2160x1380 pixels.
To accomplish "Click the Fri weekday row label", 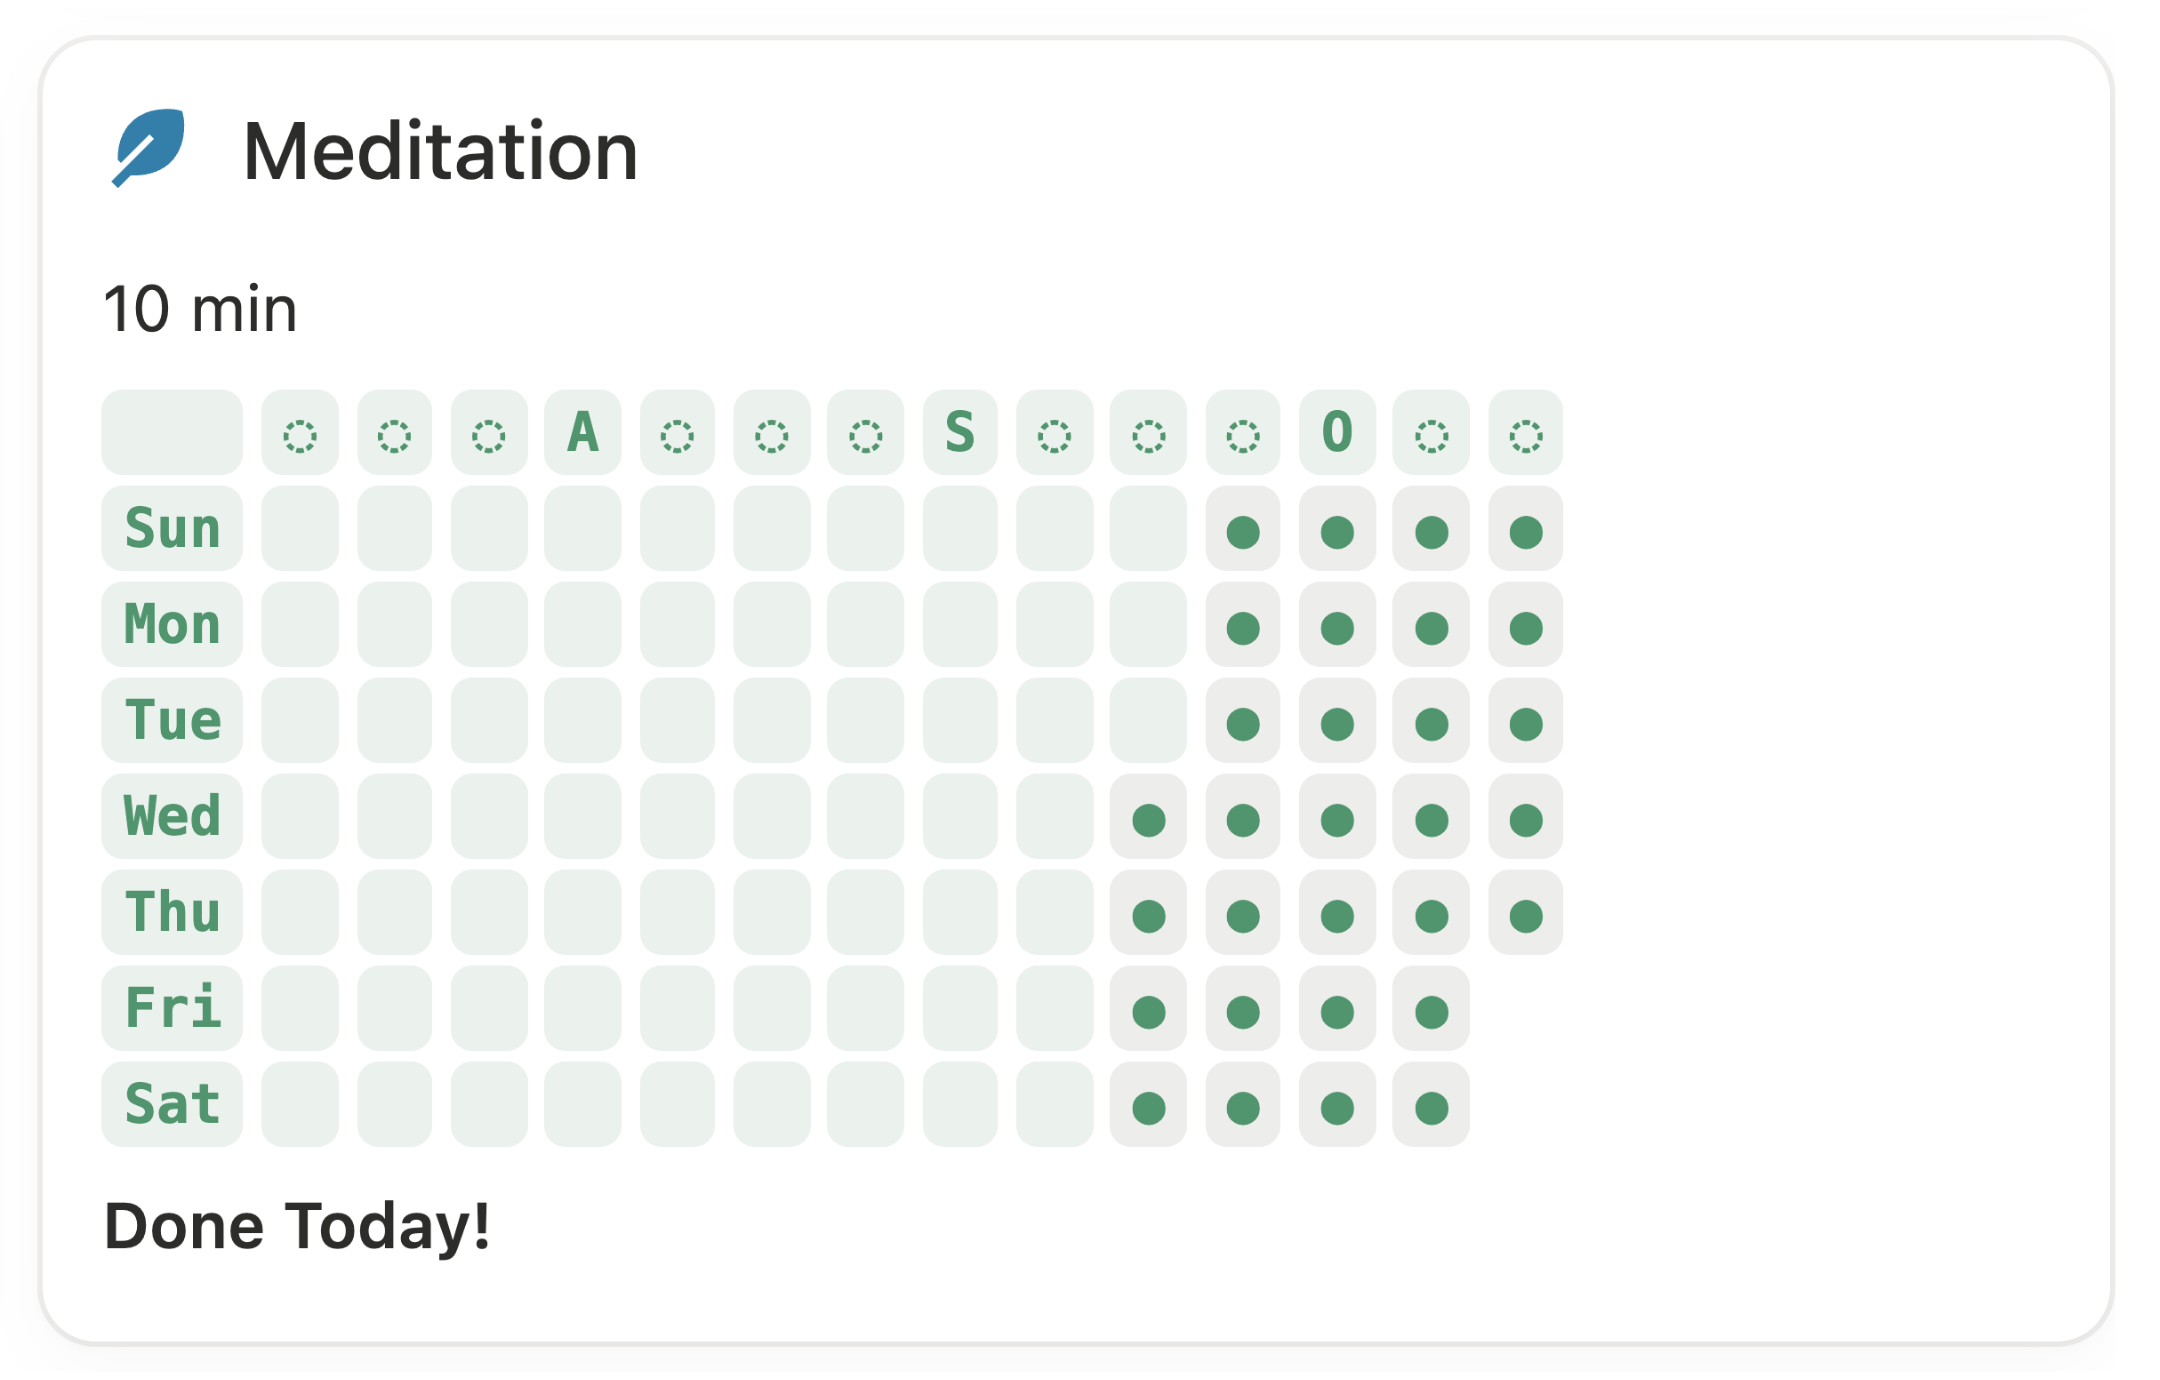I will point(172,1008).
